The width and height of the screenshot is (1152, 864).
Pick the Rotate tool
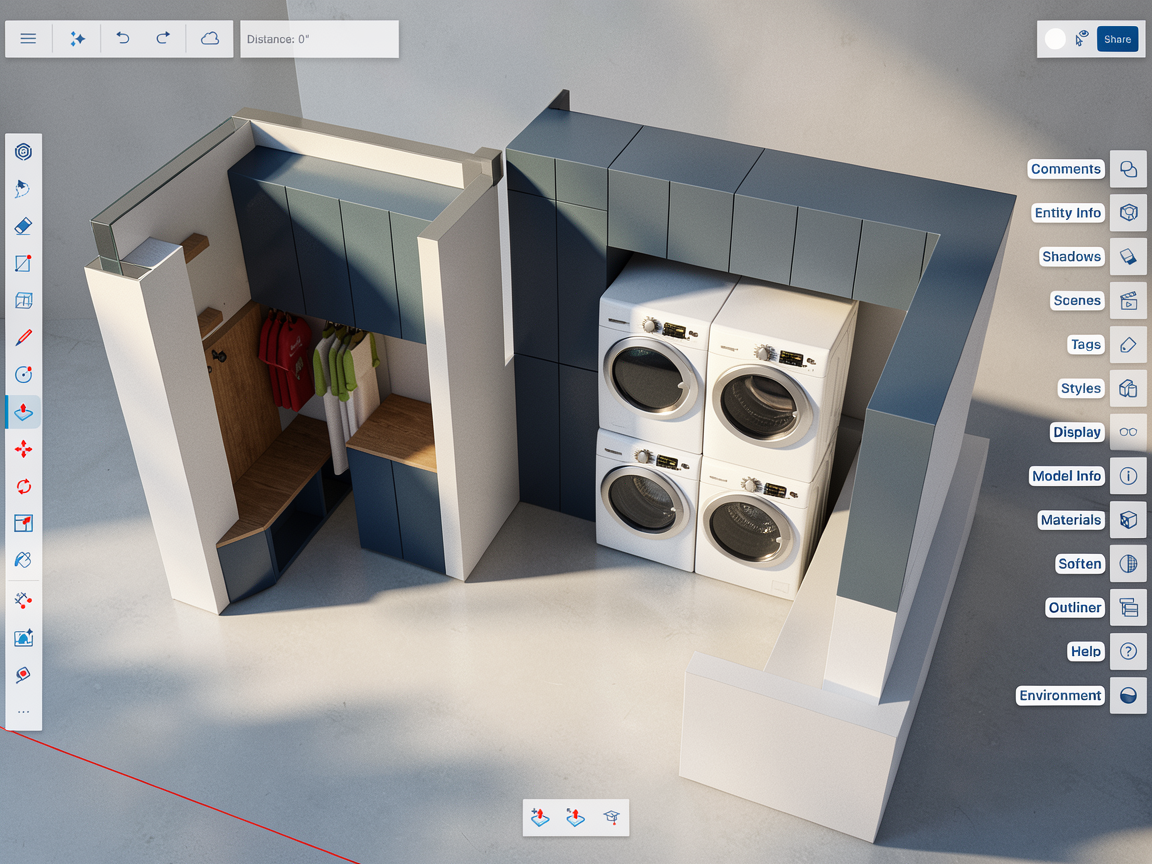coord(24,486)
